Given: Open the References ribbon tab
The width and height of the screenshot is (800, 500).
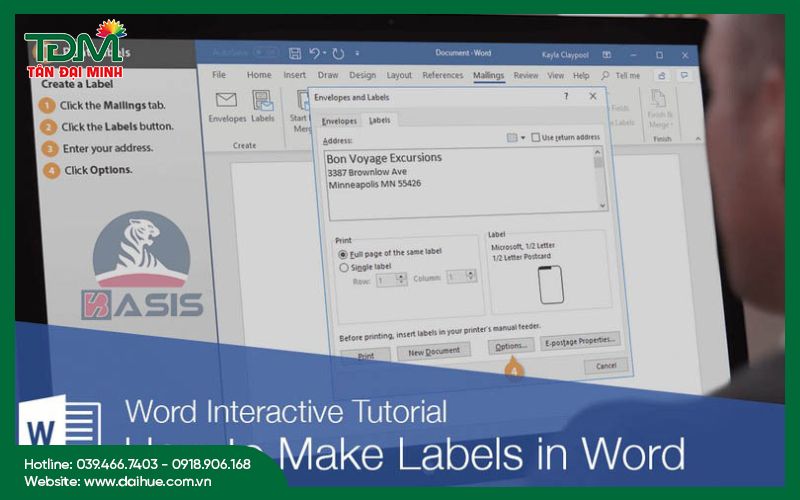Looking at the screenshot, I should click(x=442, y=75).
